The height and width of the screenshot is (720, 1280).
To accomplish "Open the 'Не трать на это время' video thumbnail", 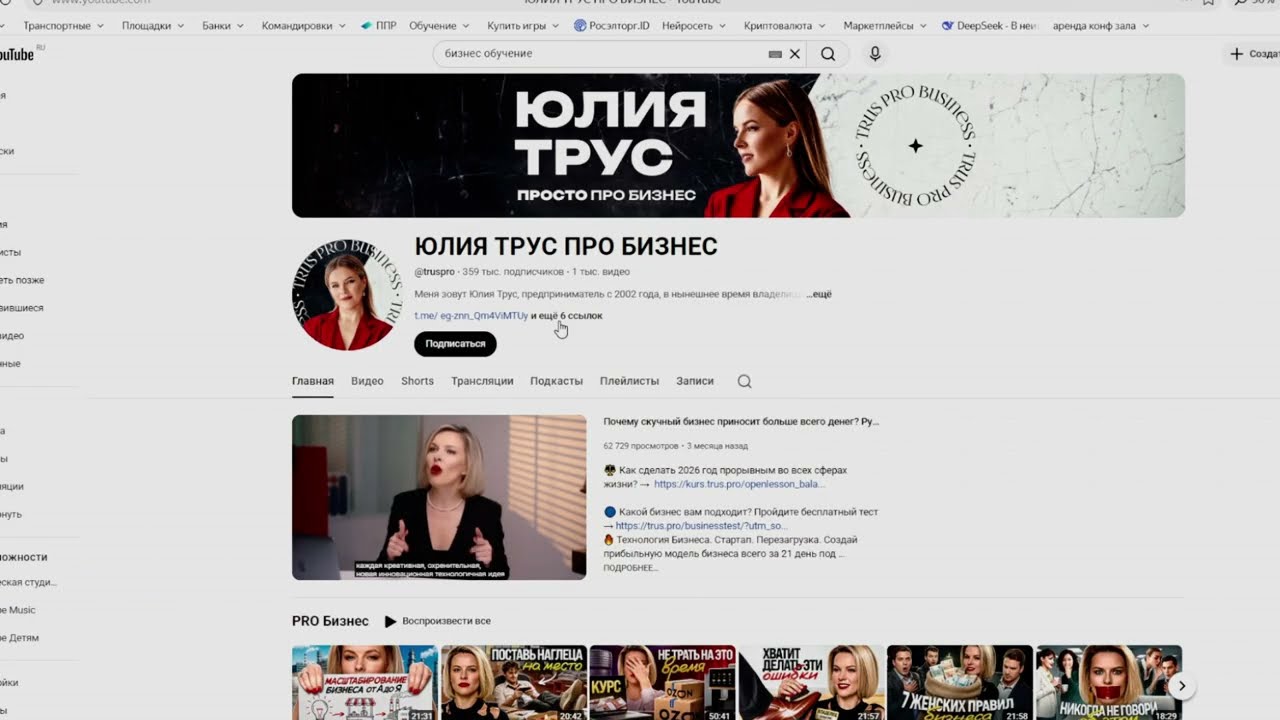I will (663, 683).
